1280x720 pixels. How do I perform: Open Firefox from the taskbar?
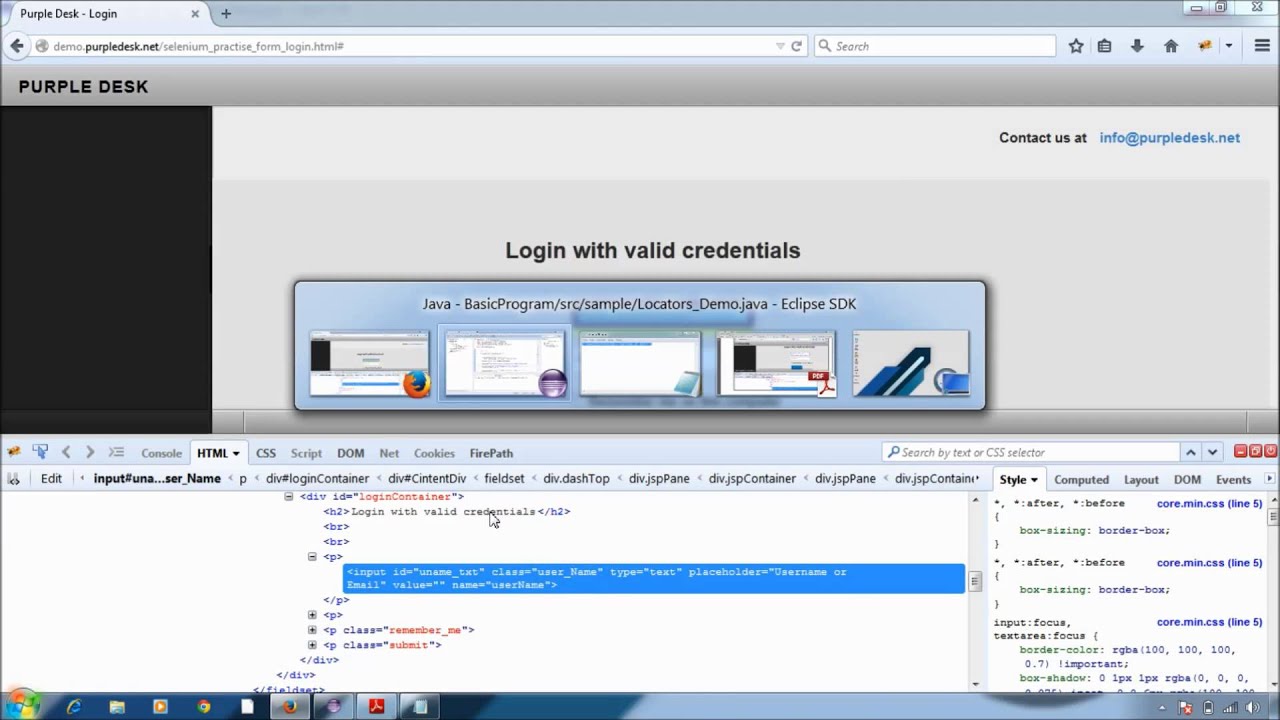coord(290,707)
